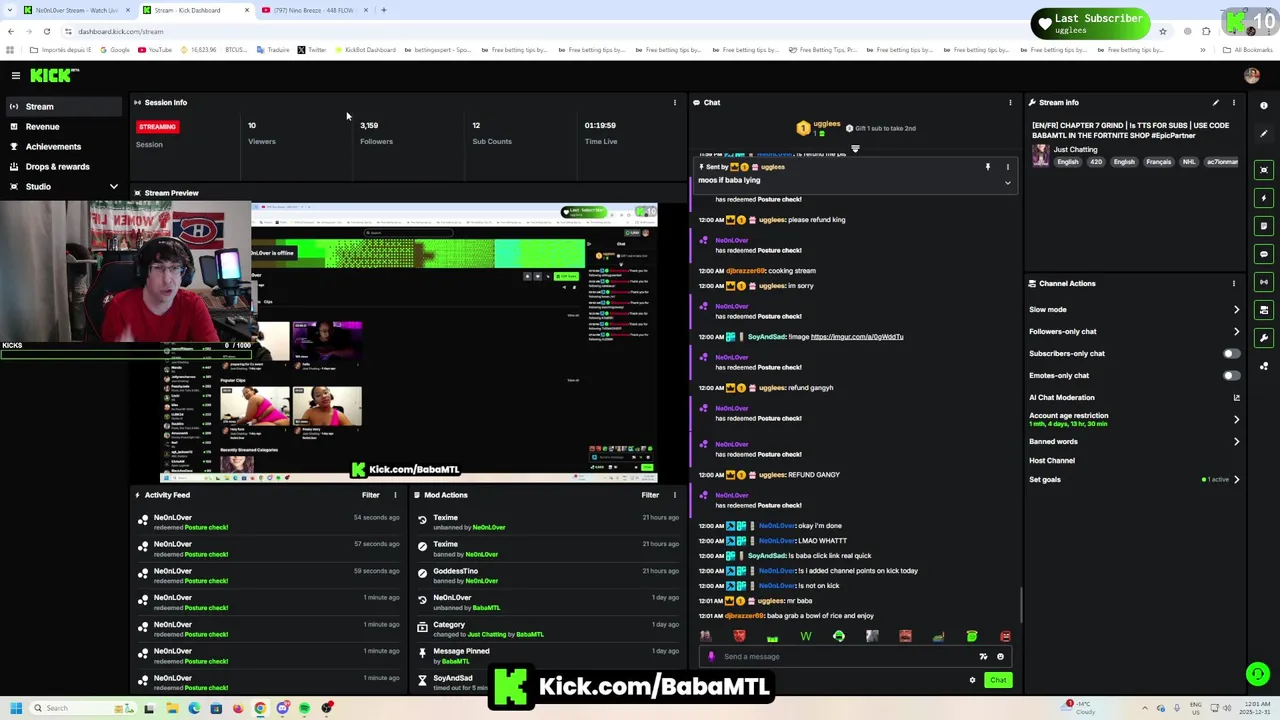Open new browser tab with plus

(x=384, y=10)
